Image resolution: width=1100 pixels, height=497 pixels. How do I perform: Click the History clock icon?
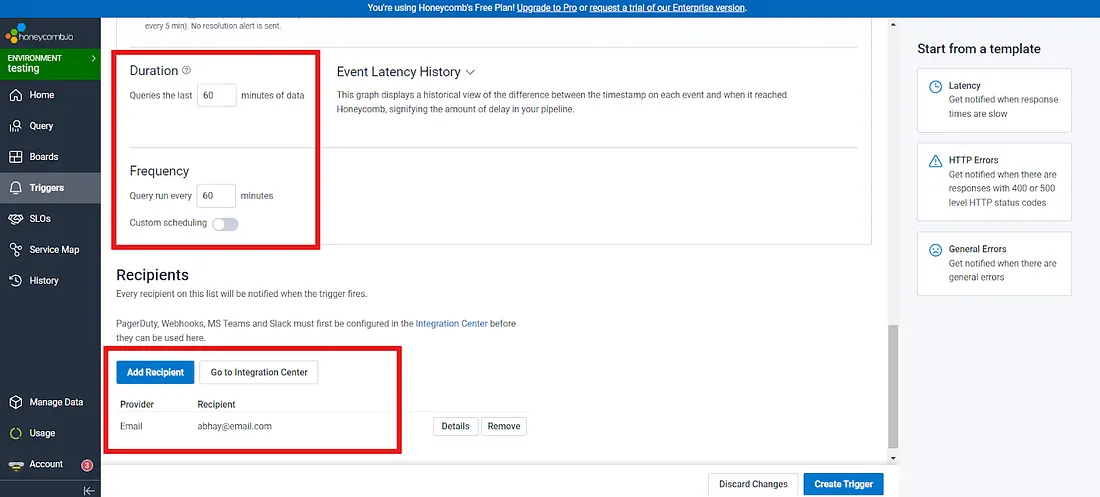[16, 281]
